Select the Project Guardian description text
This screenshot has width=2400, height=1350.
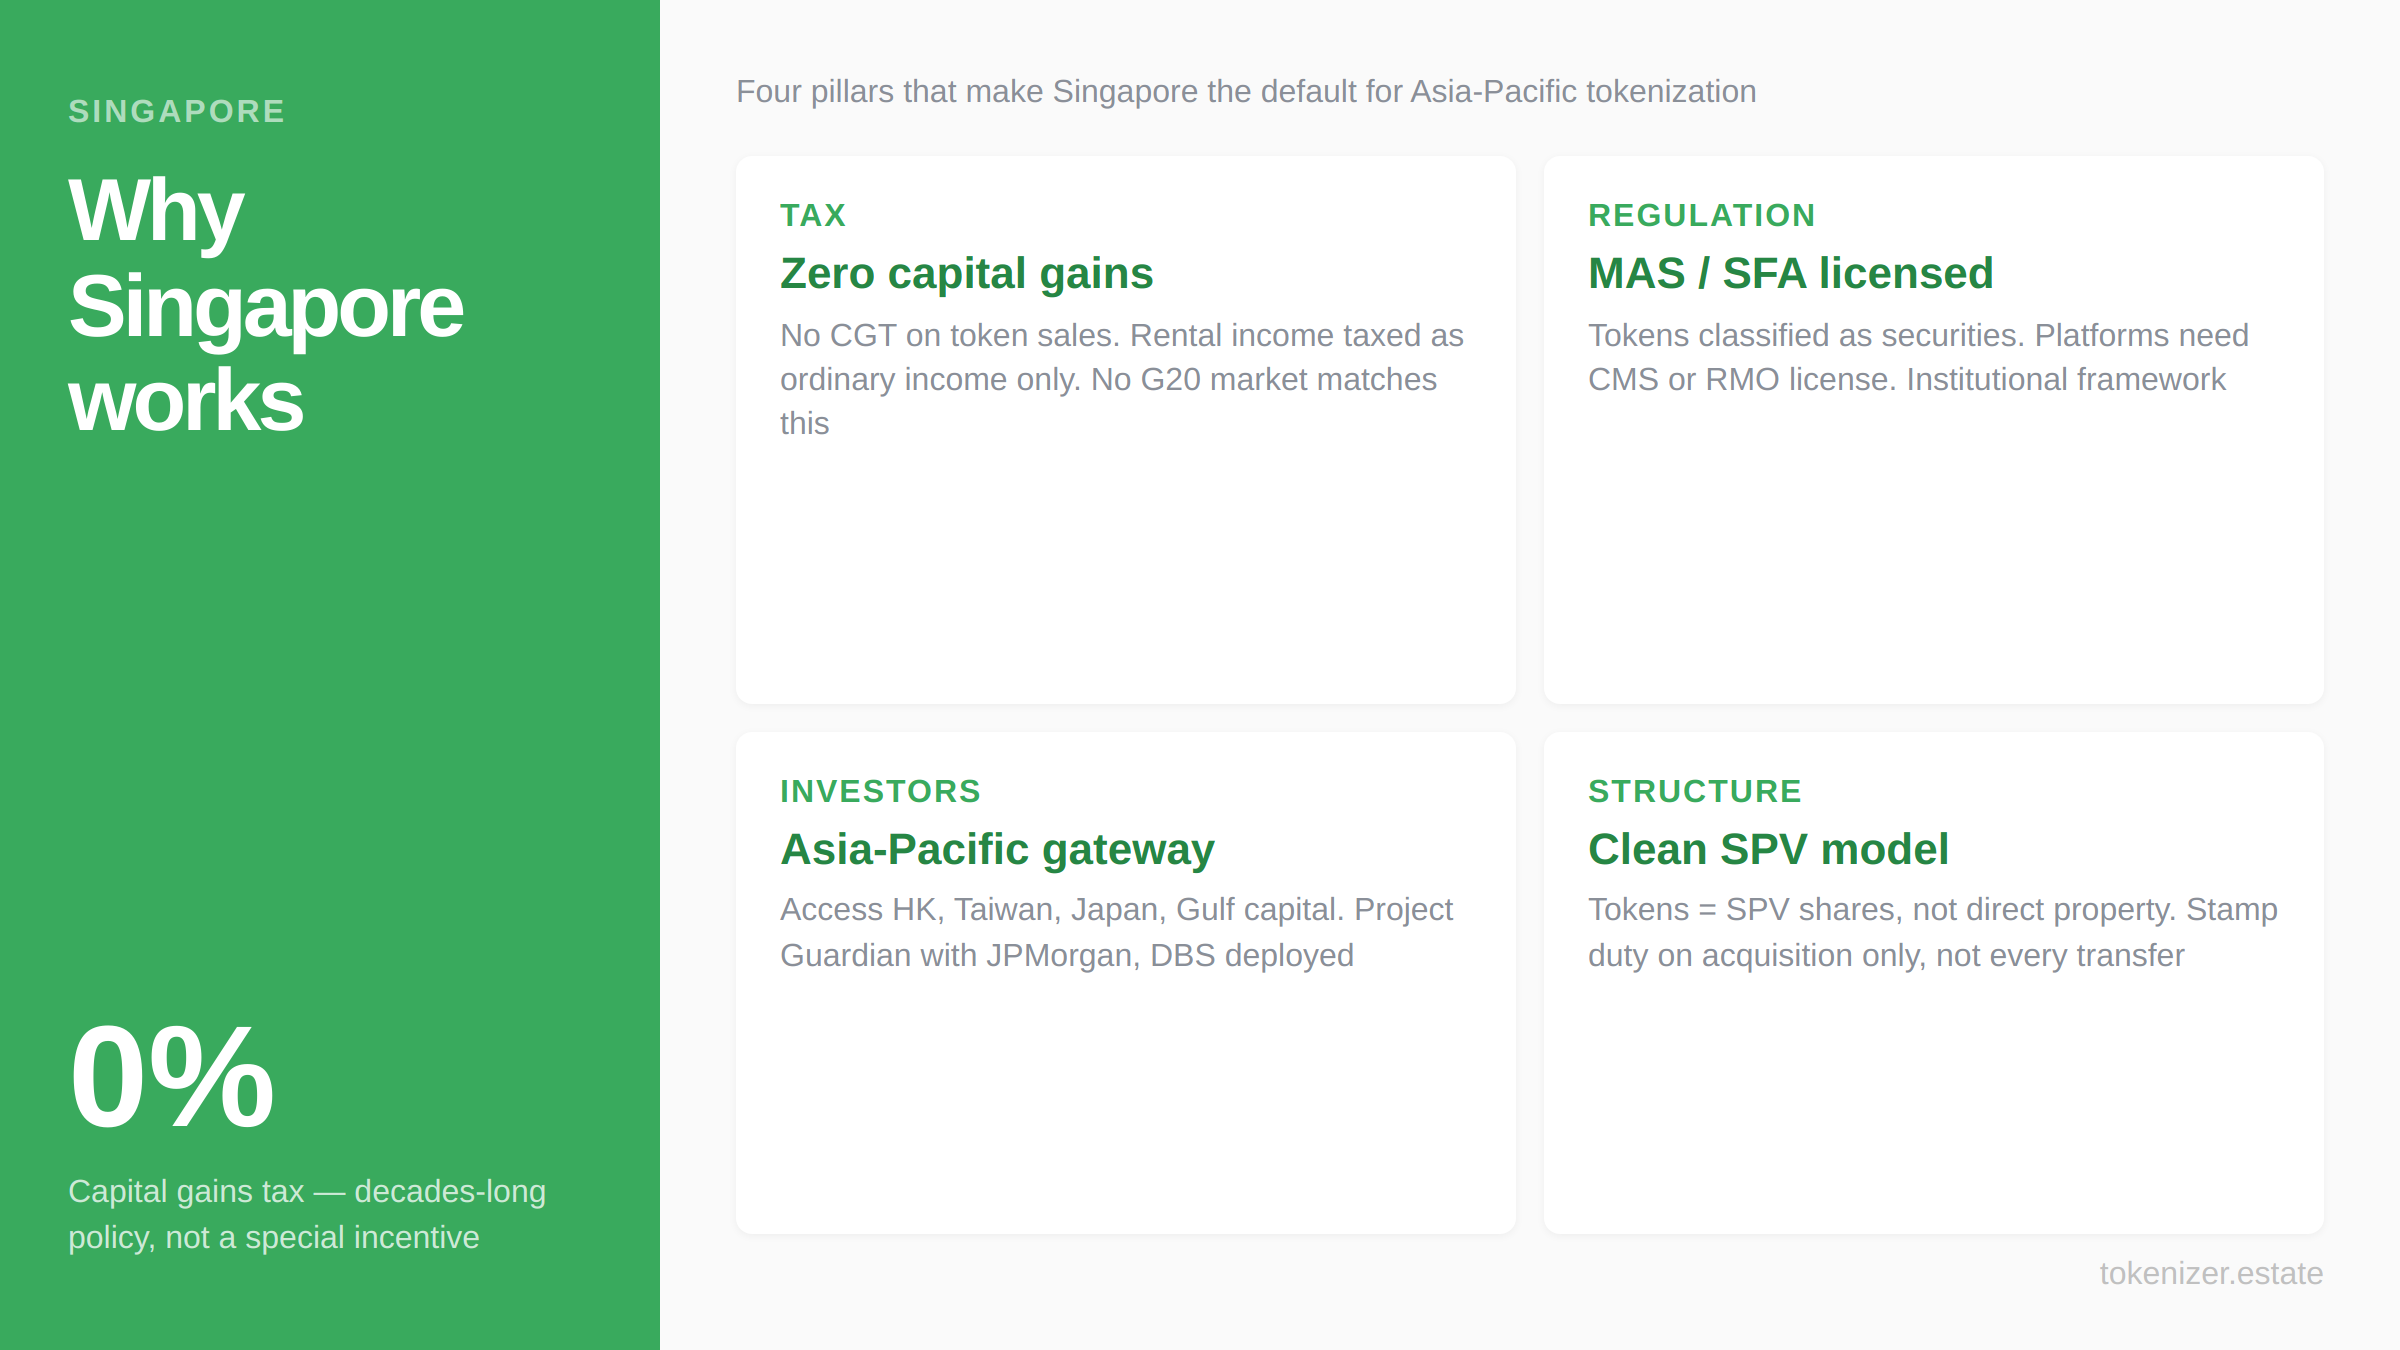pos(1116,931)
